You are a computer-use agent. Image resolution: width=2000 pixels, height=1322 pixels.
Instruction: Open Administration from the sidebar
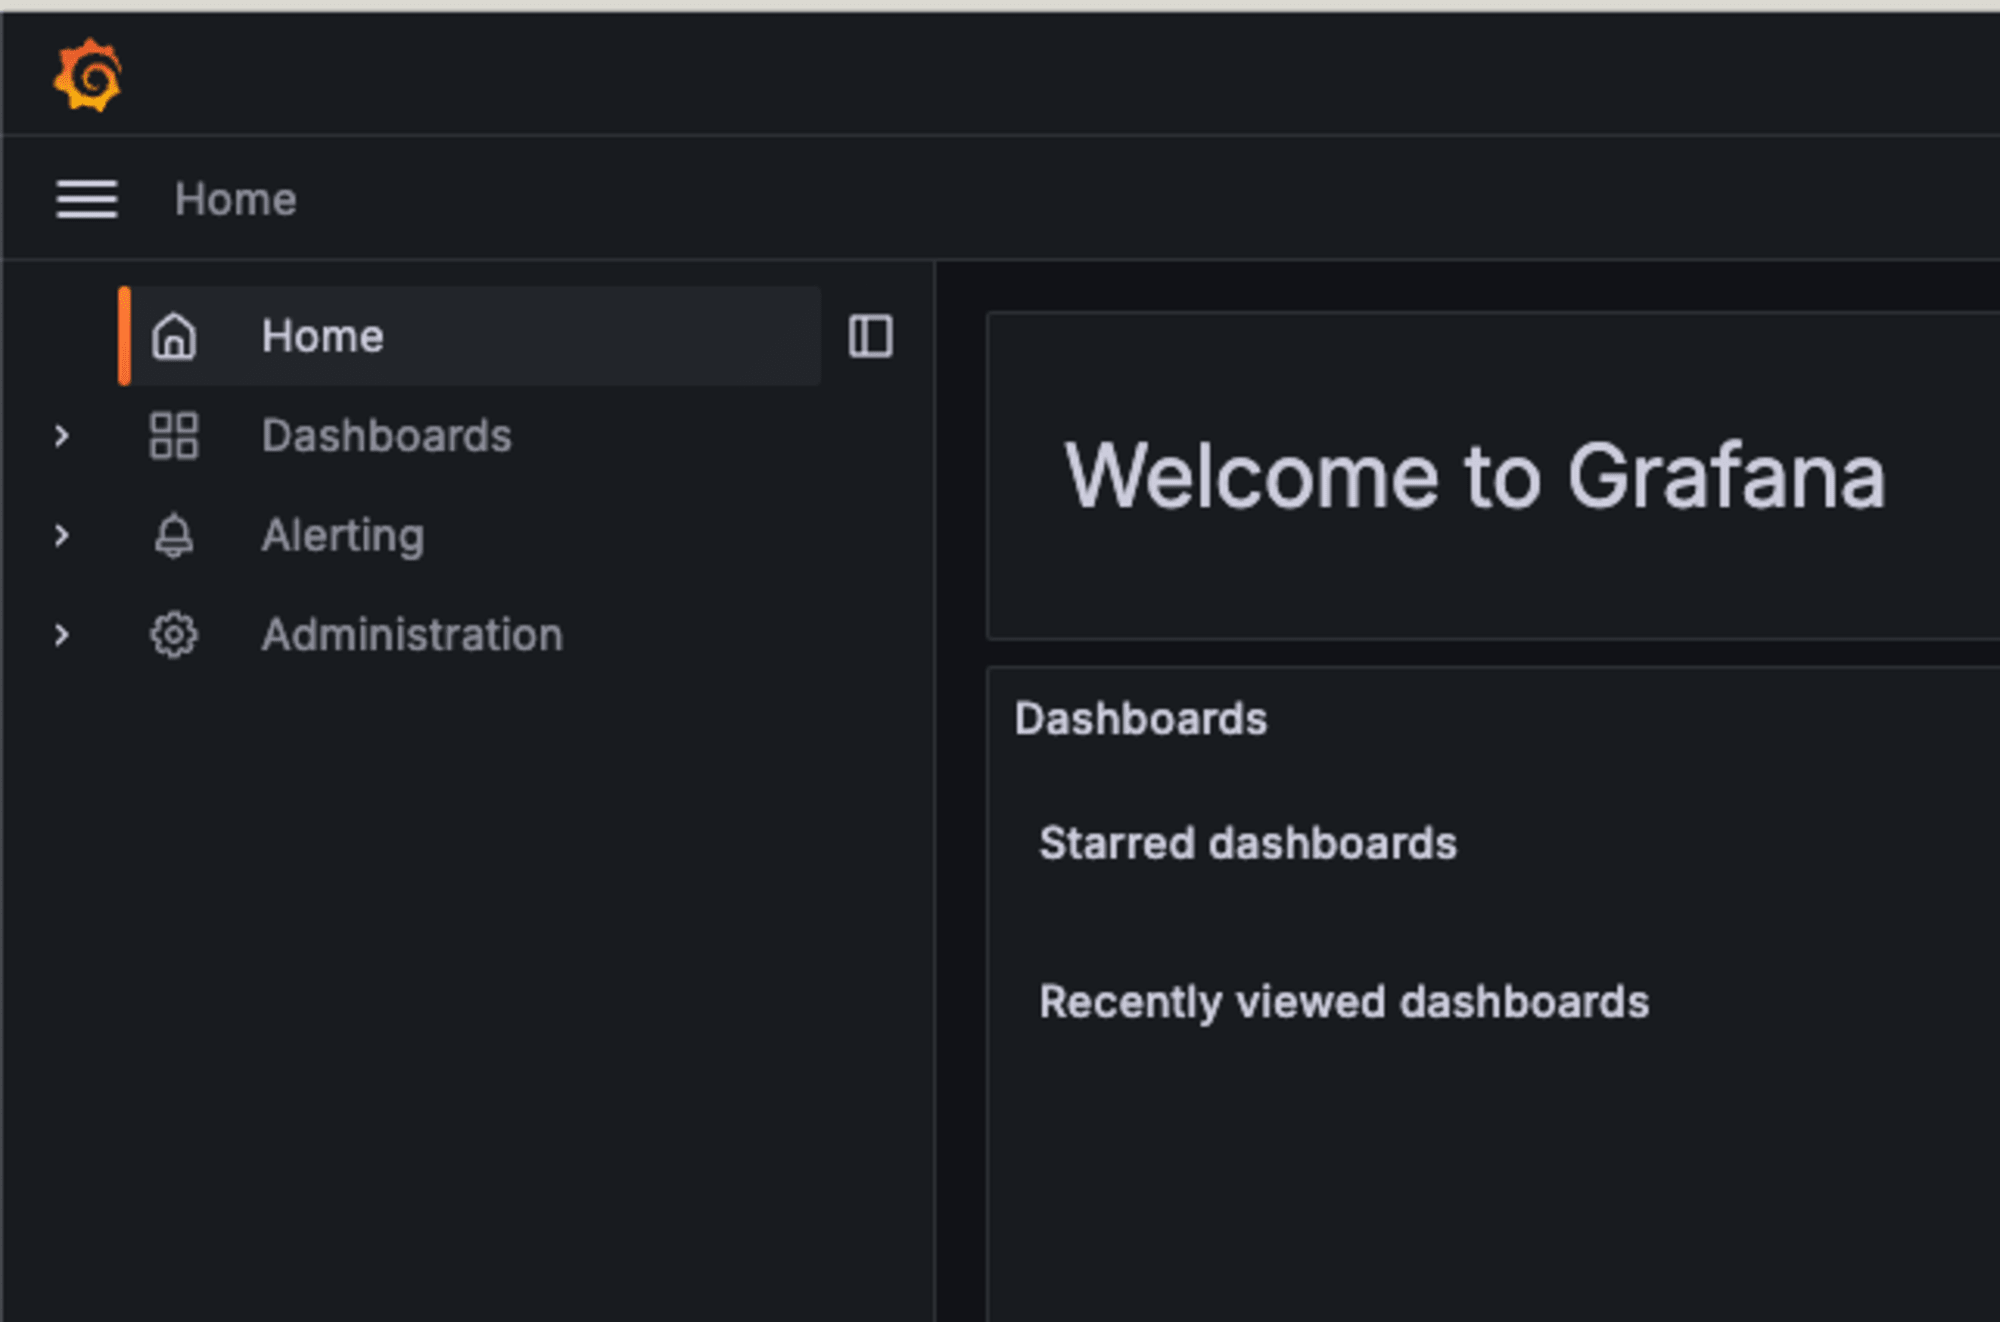(412, 635)
